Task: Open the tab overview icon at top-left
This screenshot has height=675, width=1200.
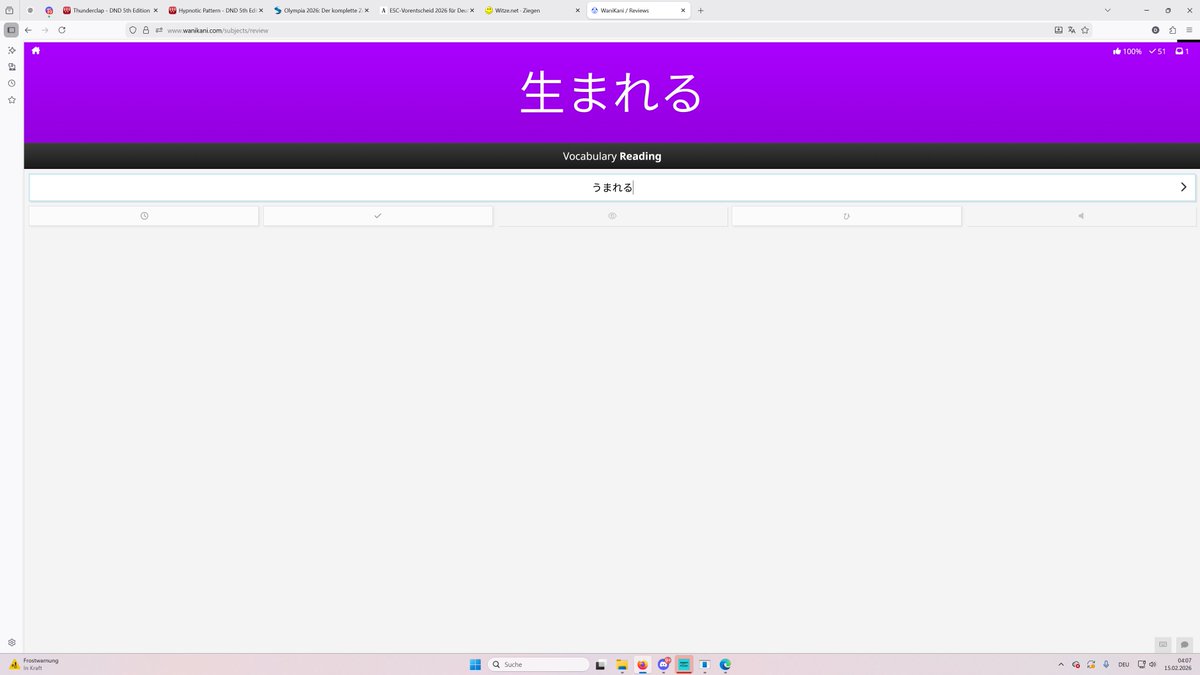Action: pos(10,10)
